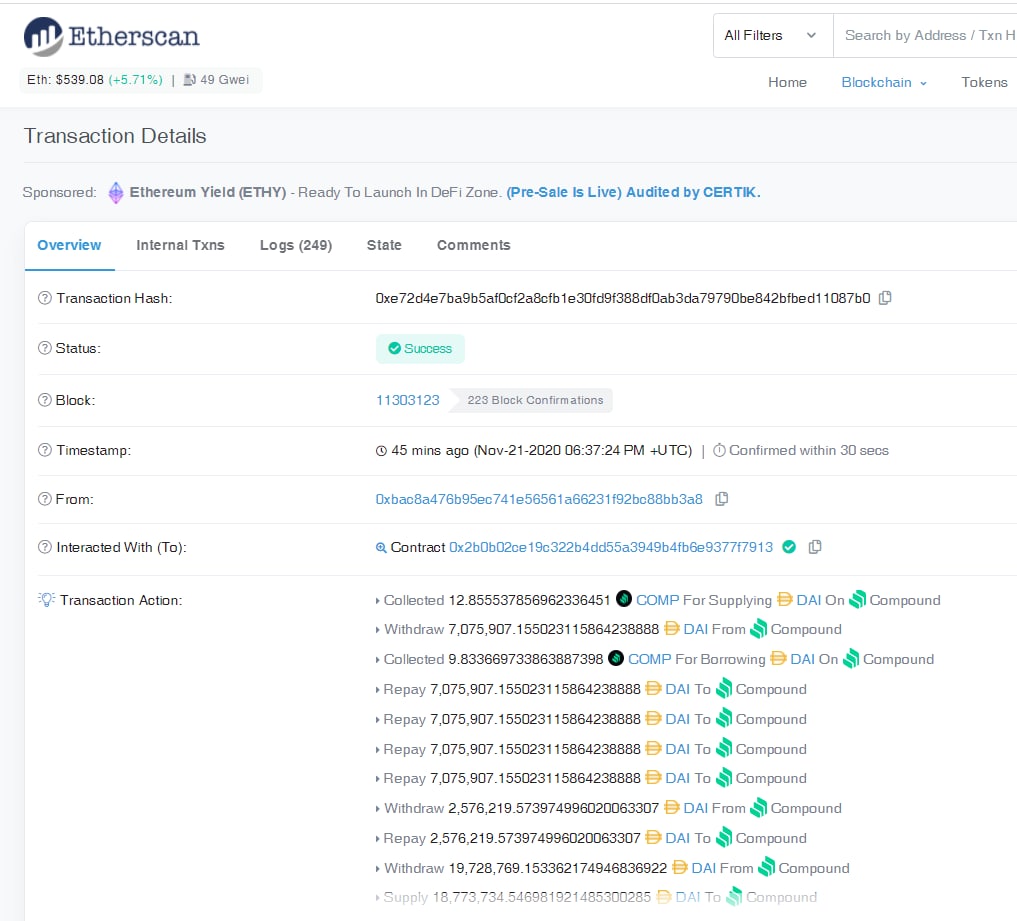This screenshot has width=1017, height=921.
Task: Open the Logs (249) tab
Action: click(296, 245)
